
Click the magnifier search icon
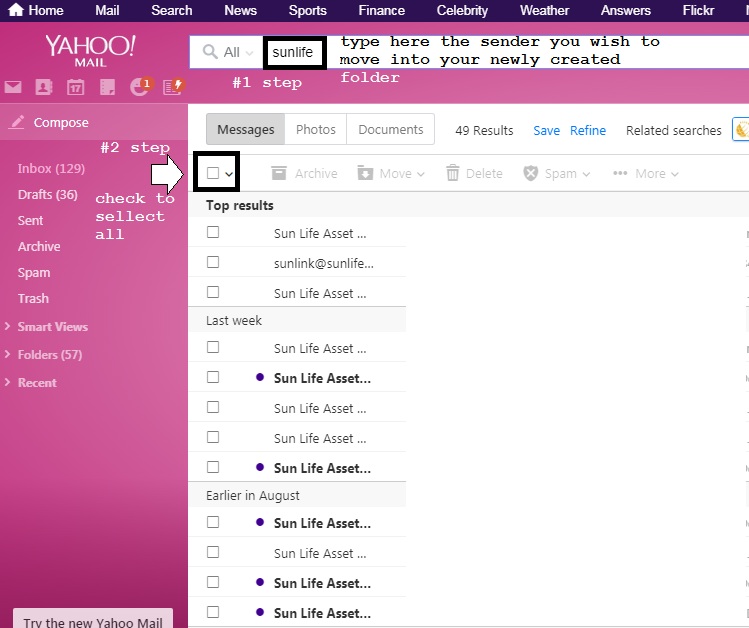click(210, 52)
